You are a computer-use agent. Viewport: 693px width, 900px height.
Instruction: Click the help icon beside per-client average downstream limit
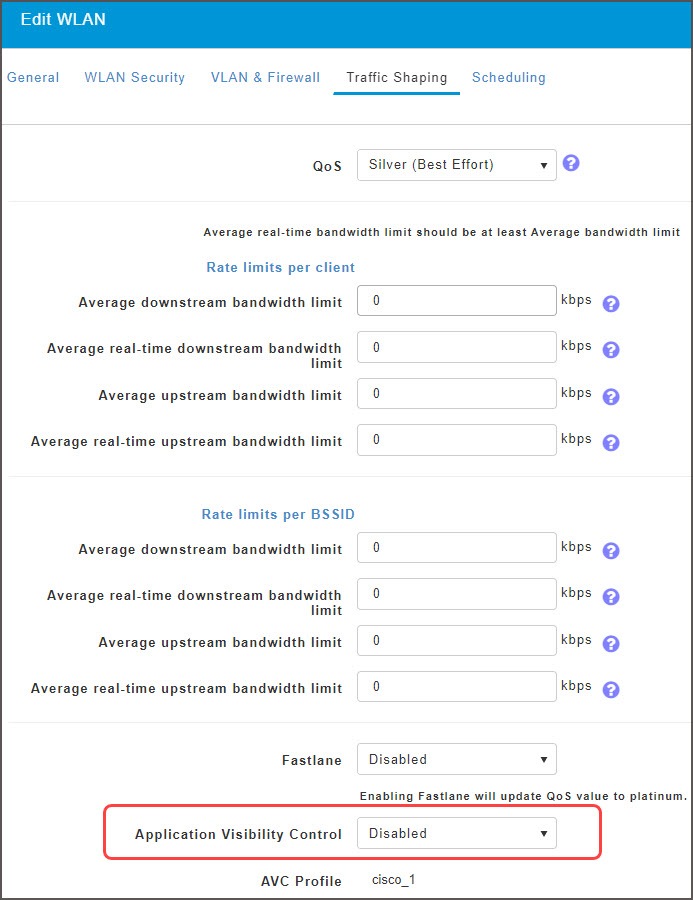click(x=611, y=304)
